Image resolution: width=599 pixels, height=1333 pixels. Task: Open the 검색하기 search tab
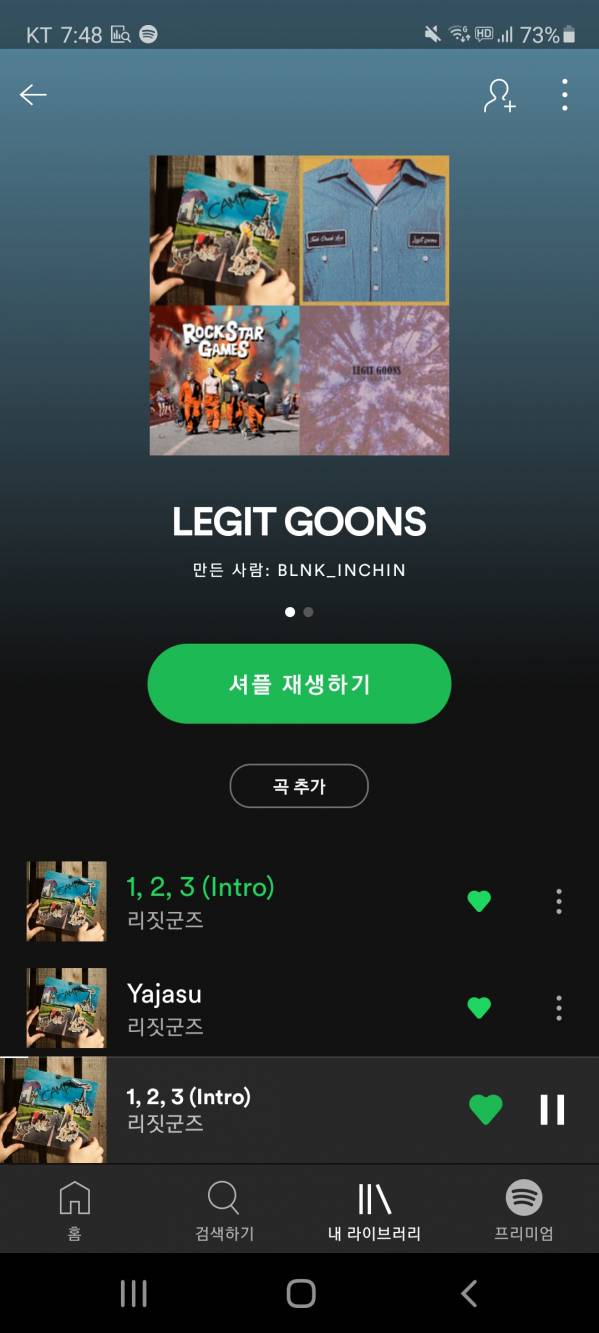tap(224, 1210)
